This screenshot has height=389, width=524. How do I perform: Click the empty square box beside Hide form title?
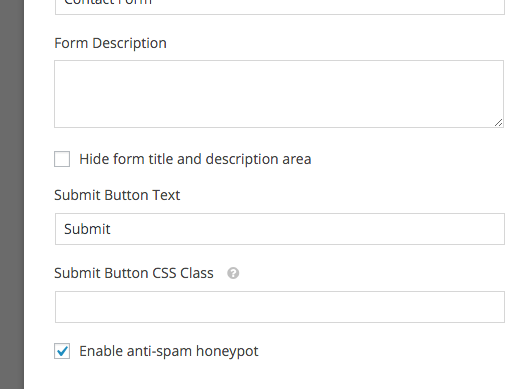62,159
